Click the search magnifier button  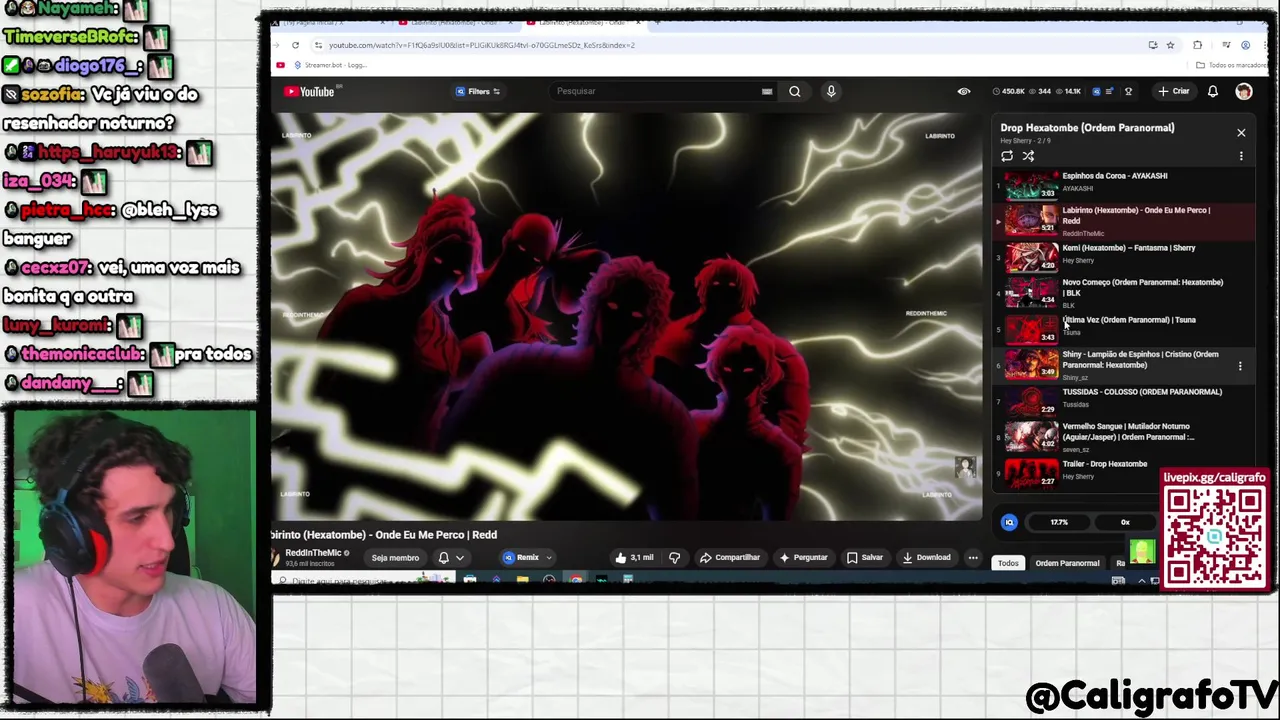(795, 91)
